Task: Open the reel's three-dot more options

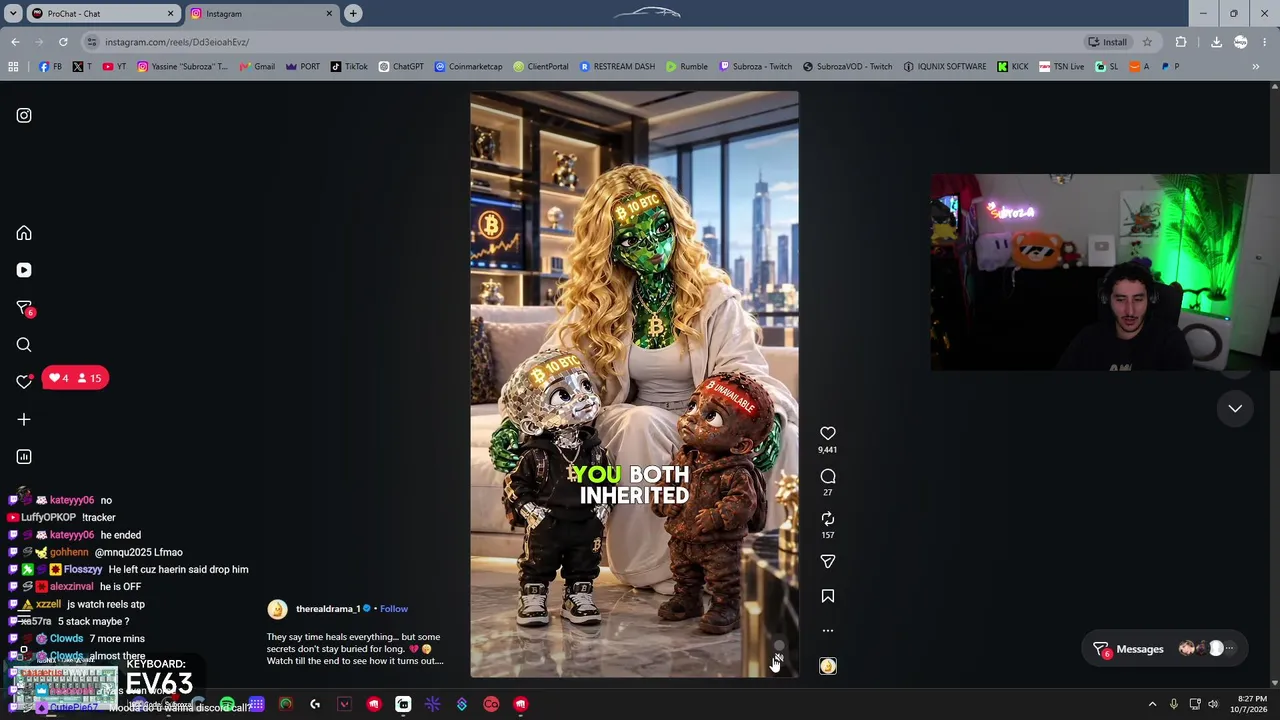Action: click(828, 631)
